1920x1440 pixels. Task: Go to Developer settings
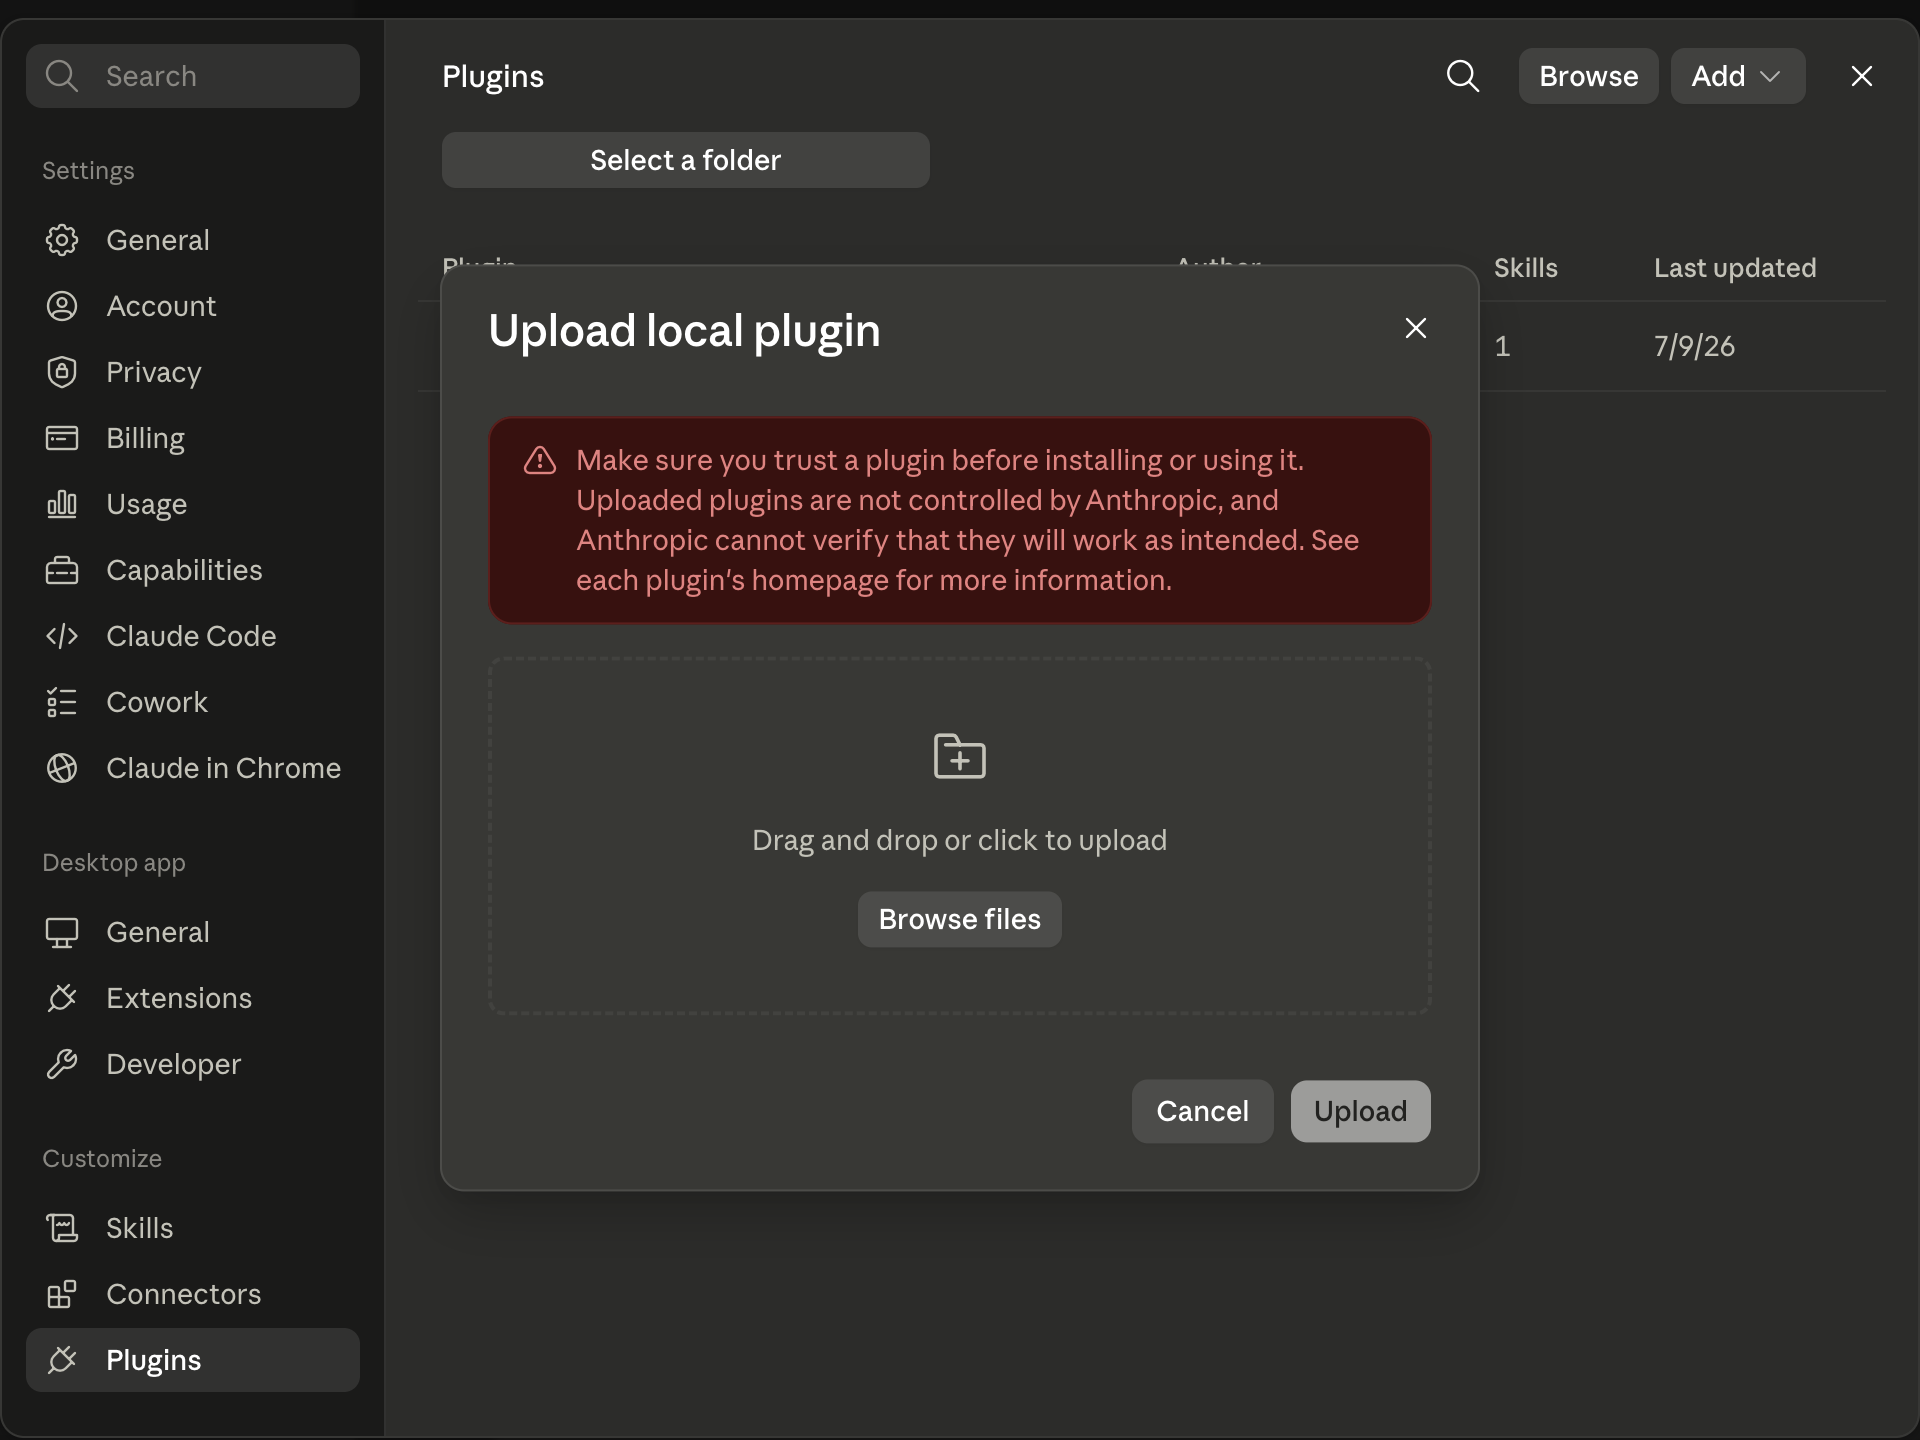(193, 1064)
